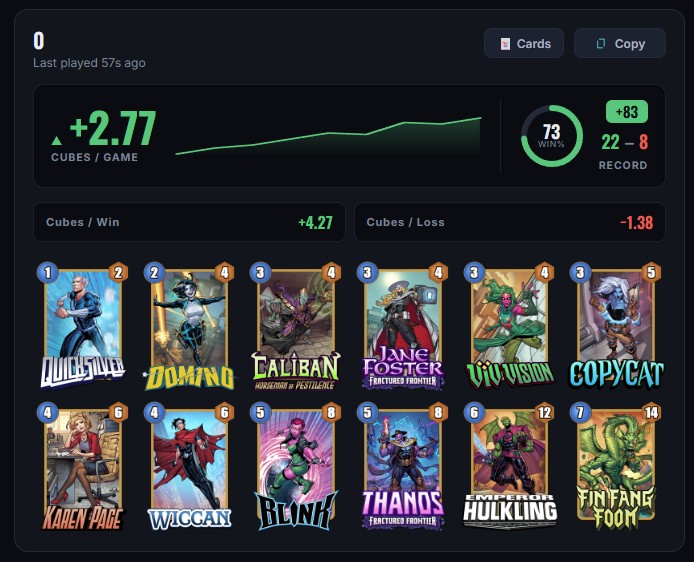Open the Blink card
The image size is (694, 562).
[296, 467]
